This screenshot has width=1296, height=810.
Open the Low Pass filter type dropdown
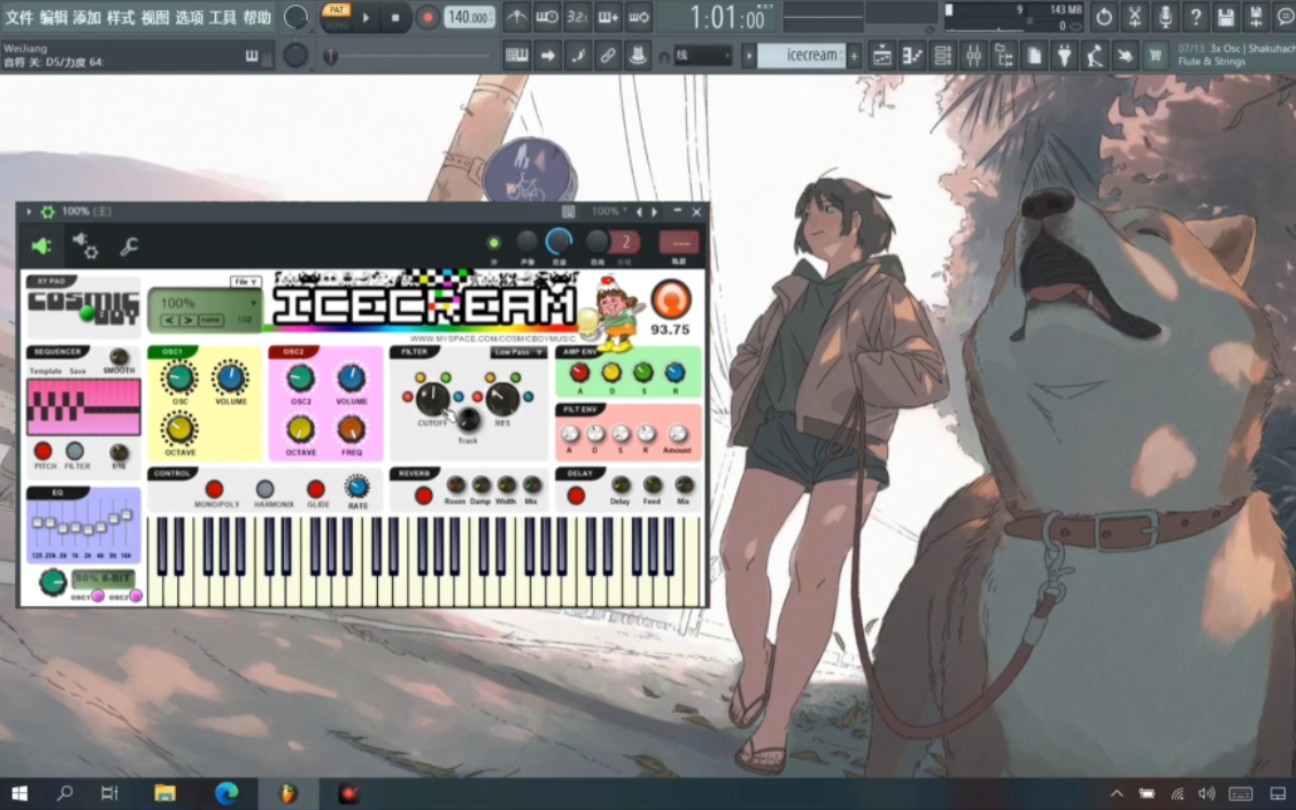click(x=518, y=353)
